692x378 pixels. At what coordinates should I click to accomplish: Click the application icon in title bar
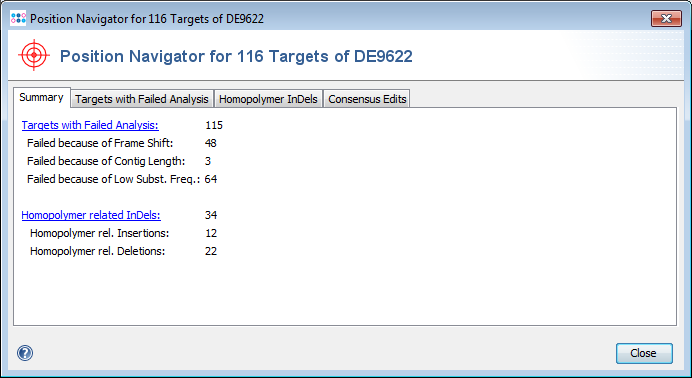tap(18, 18)
